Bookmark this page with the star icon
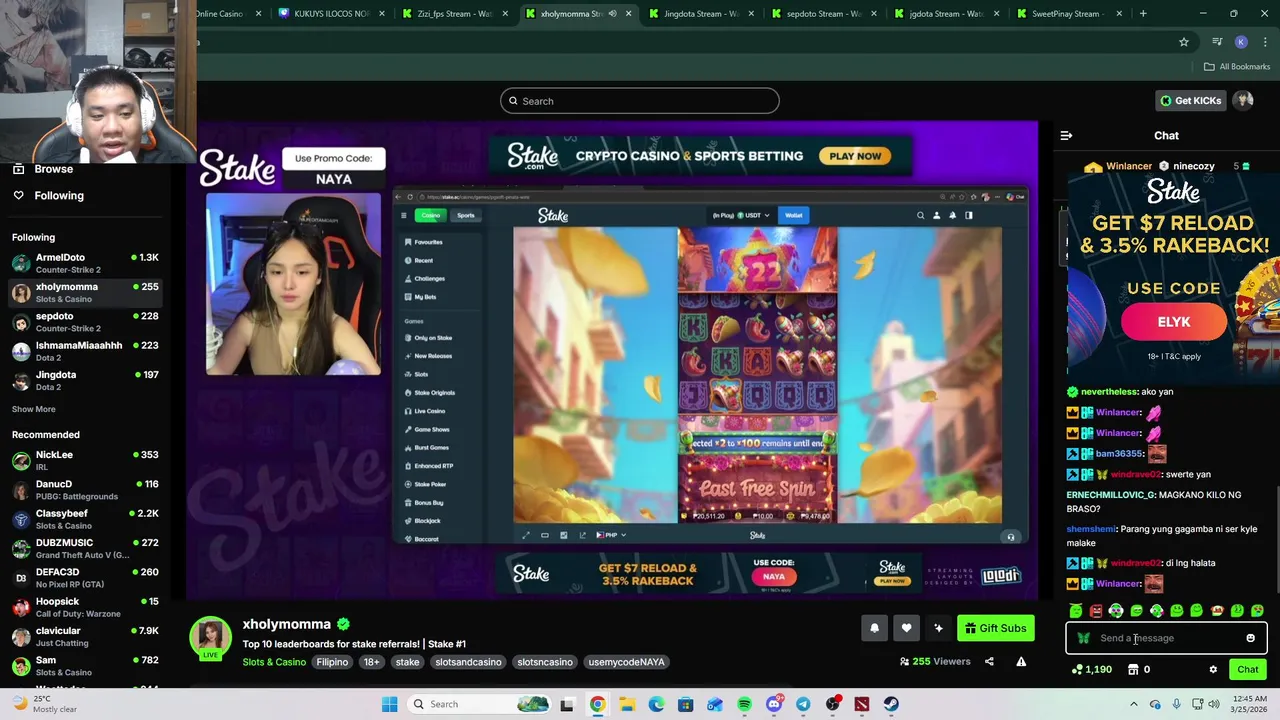 [1184, 42]
